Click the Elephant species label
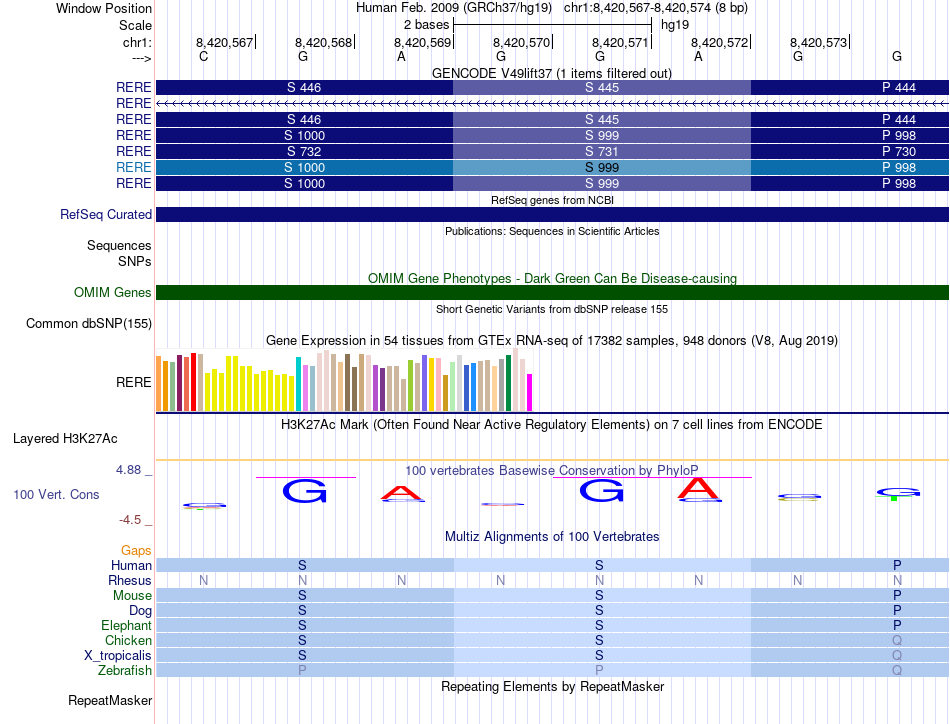 pos(127,625)
